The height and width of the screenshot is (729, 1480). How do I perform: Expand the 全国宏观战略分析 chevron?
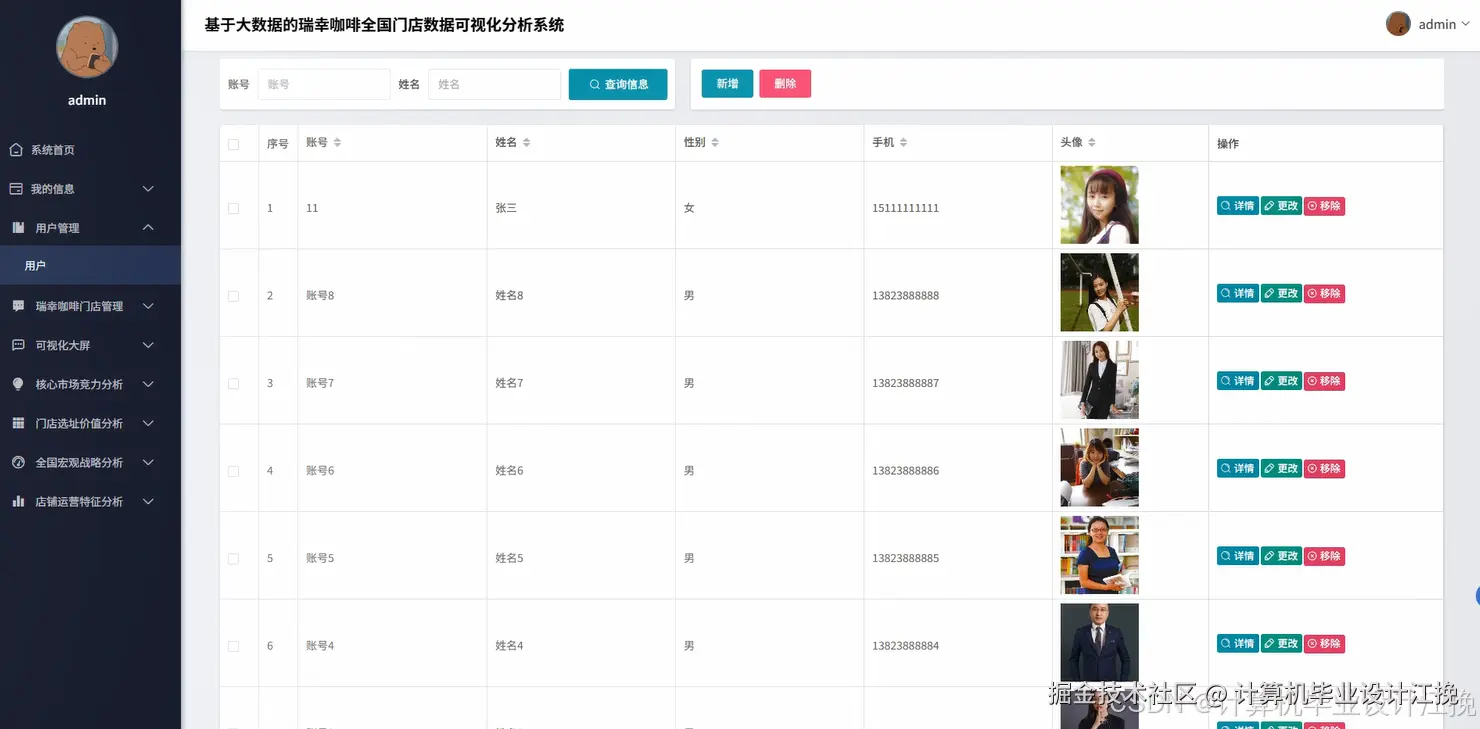tap(148, 462)
